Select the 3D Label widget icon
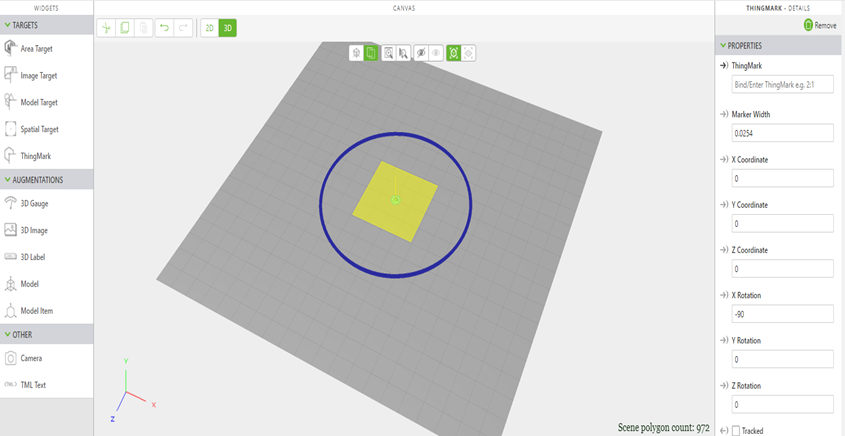The height and width of the screenshot is (436, 845). [x=10, y=257]
